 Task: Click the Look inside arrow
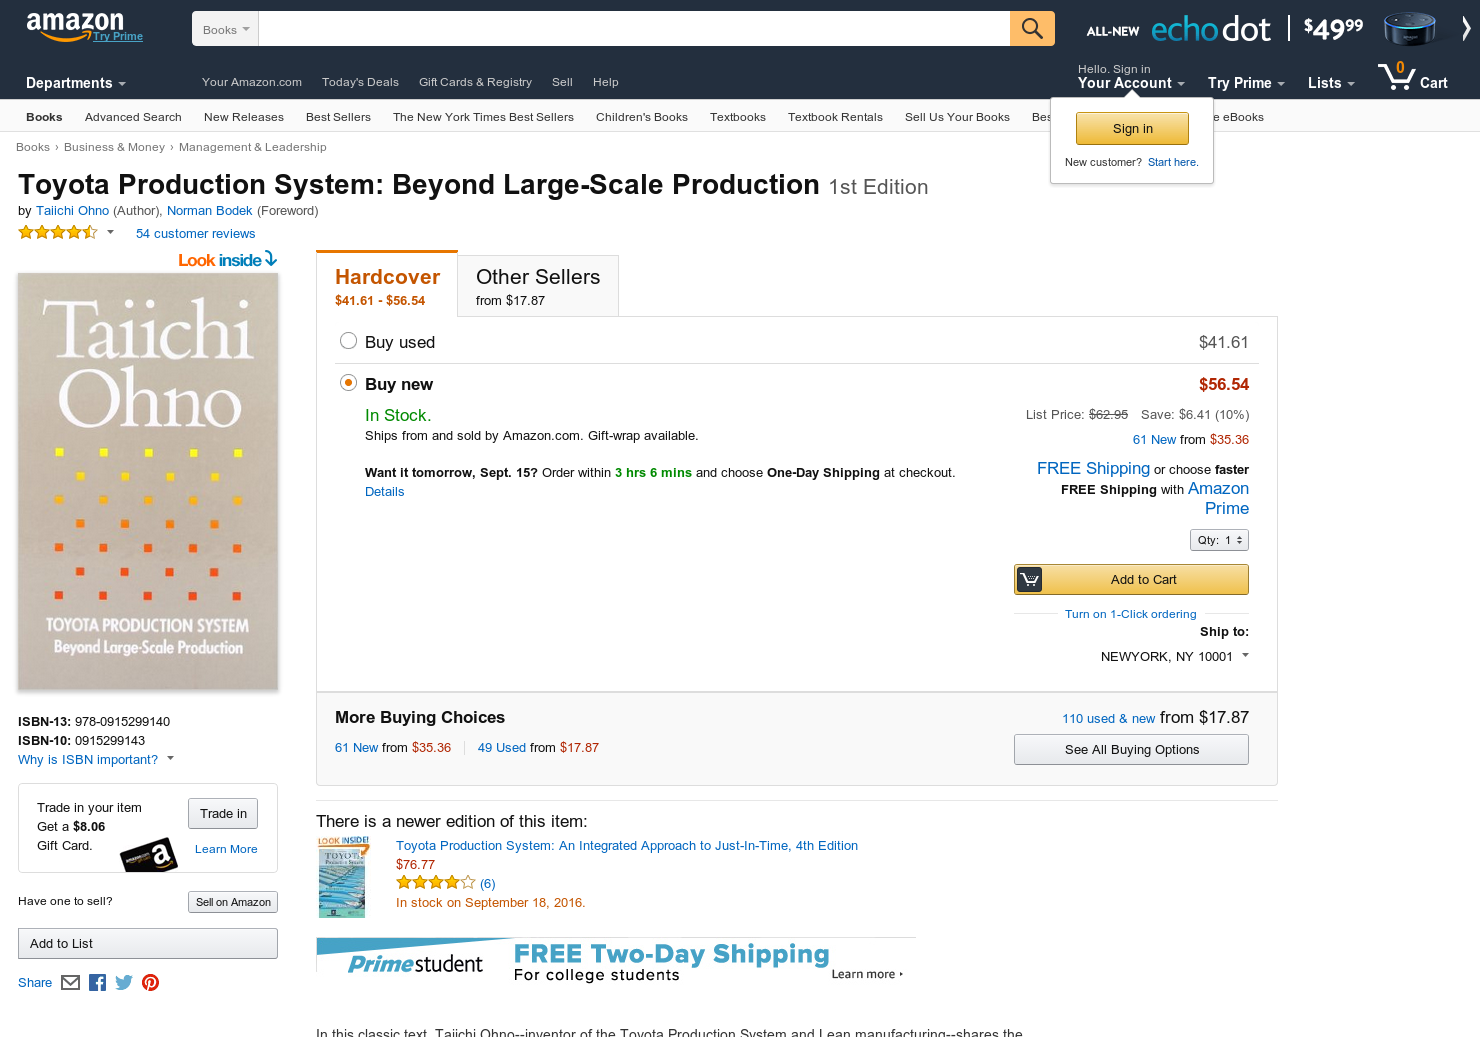[x=270, y=260]
